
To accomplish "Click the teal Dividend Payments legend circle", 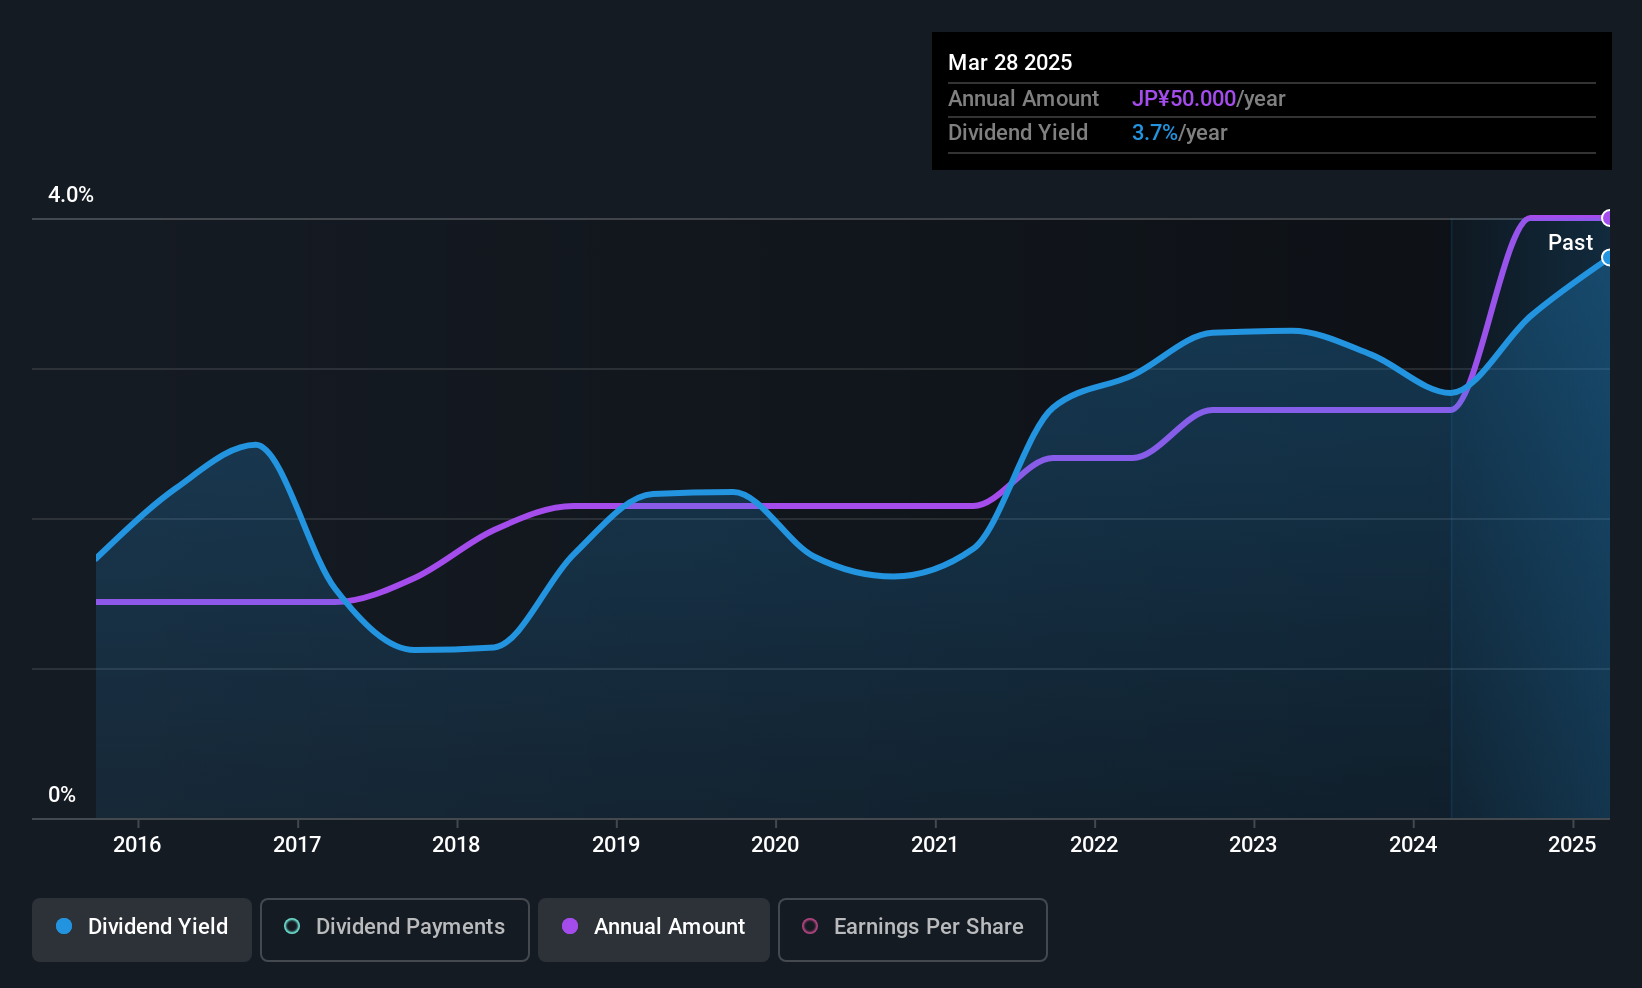I will pos(292,926).
